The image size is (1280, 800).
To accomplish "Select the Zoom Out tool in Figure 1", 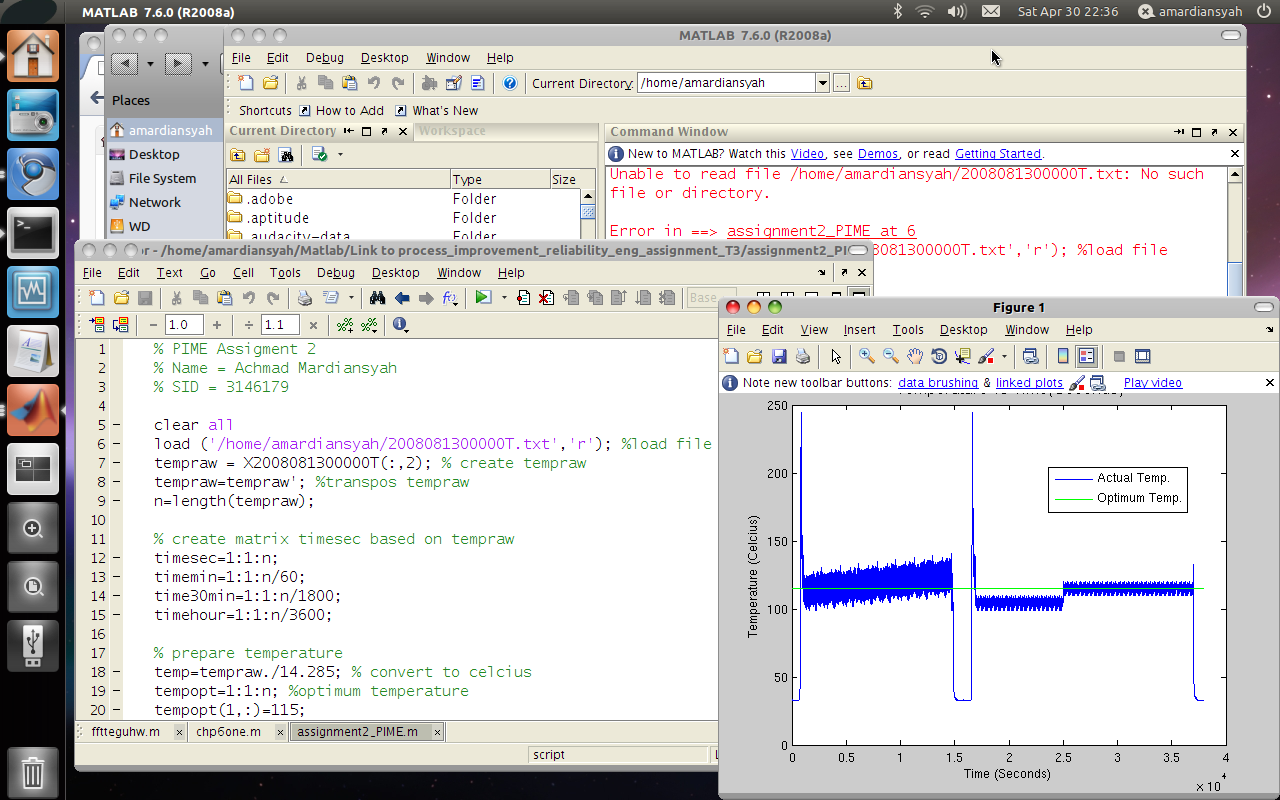I will tap(890, 356).
